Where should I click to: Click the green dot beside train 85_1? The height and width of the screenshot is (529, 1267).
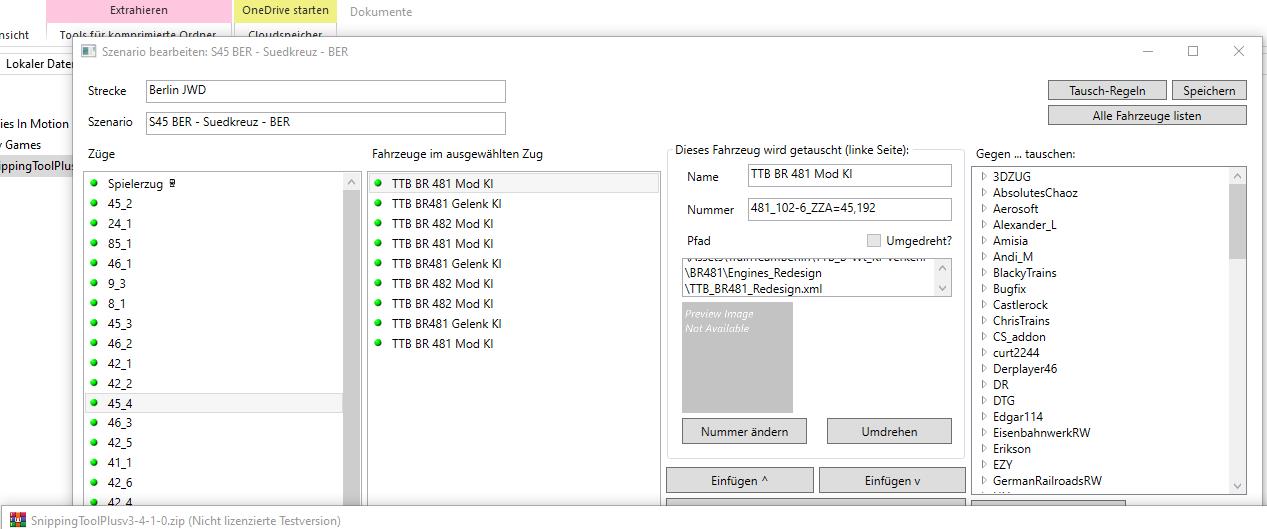[x=94, y=243]
